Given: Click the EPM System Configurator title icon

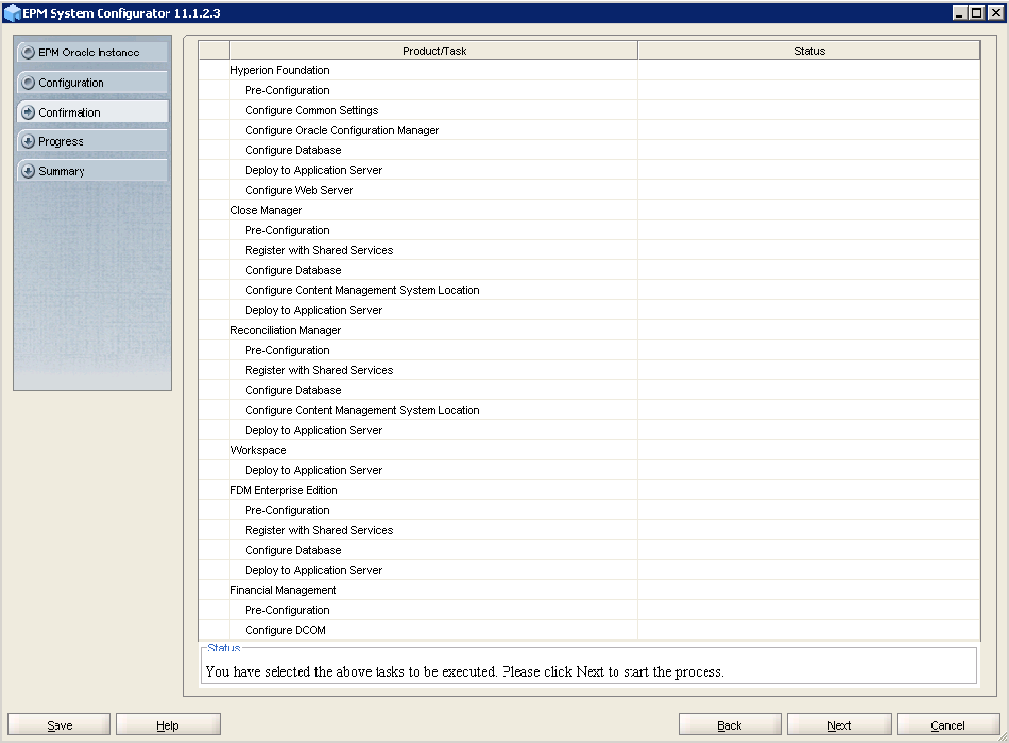Looking at the screenshot, I should pos(12,13).
